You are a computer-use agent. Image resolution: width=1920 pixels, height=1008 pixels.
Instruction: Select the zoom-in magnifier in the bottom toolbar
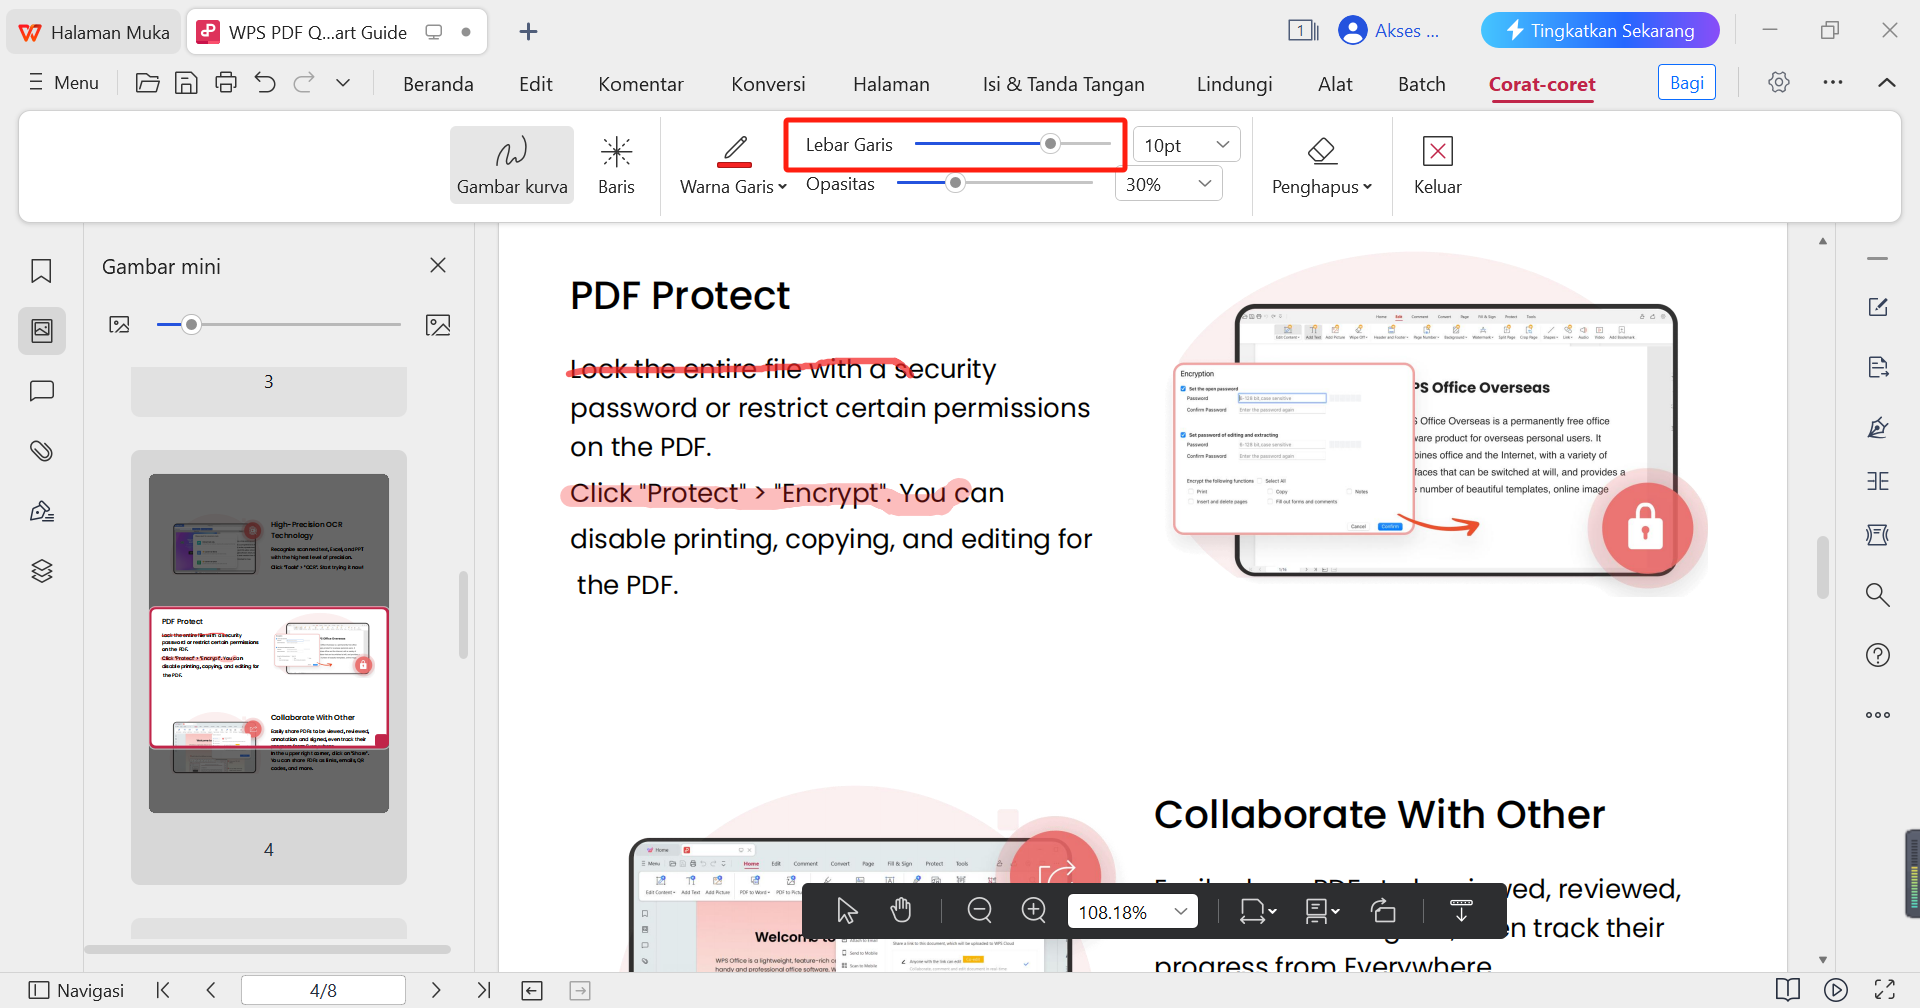pyautogui.click(x=1033, y=910)
